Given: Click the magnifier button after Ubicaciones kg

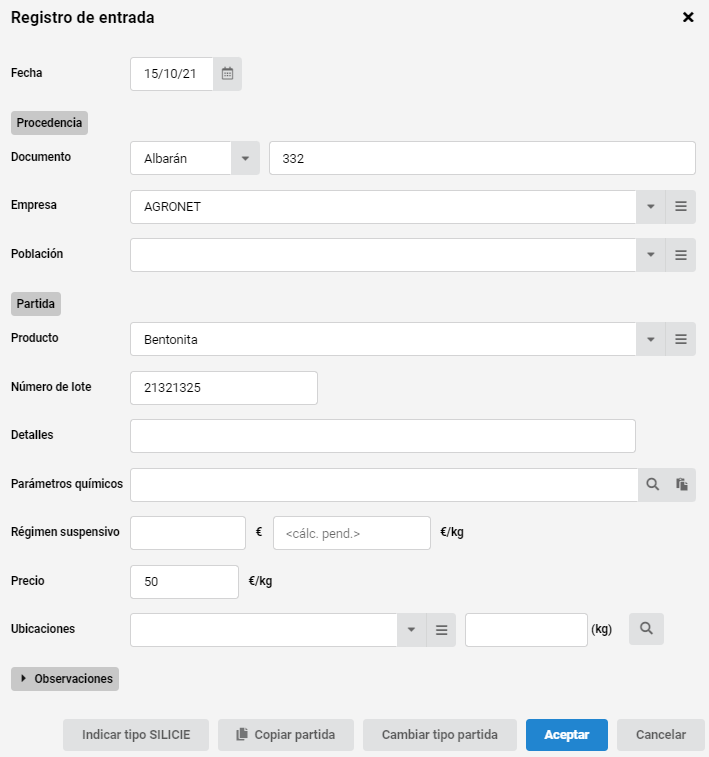Looking at the screenshot, I should click(646, 629).
